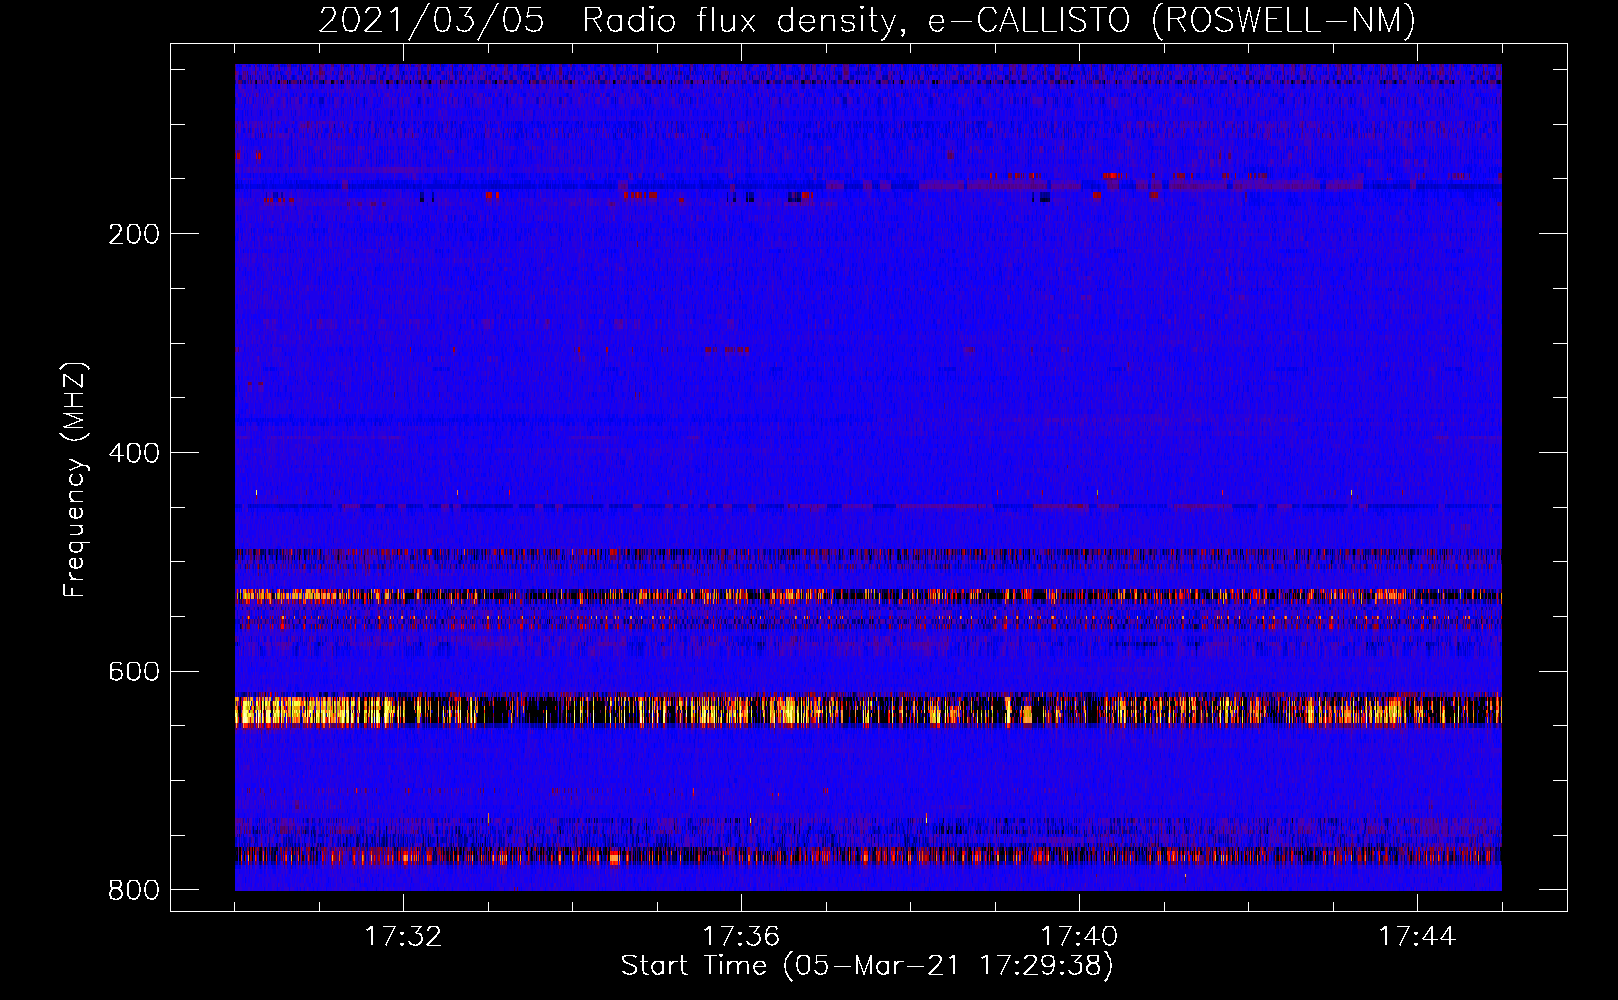This screenshot has width=1618, height=1000.
Task: Click the '17:40' time tick label
Action: 1079,937
